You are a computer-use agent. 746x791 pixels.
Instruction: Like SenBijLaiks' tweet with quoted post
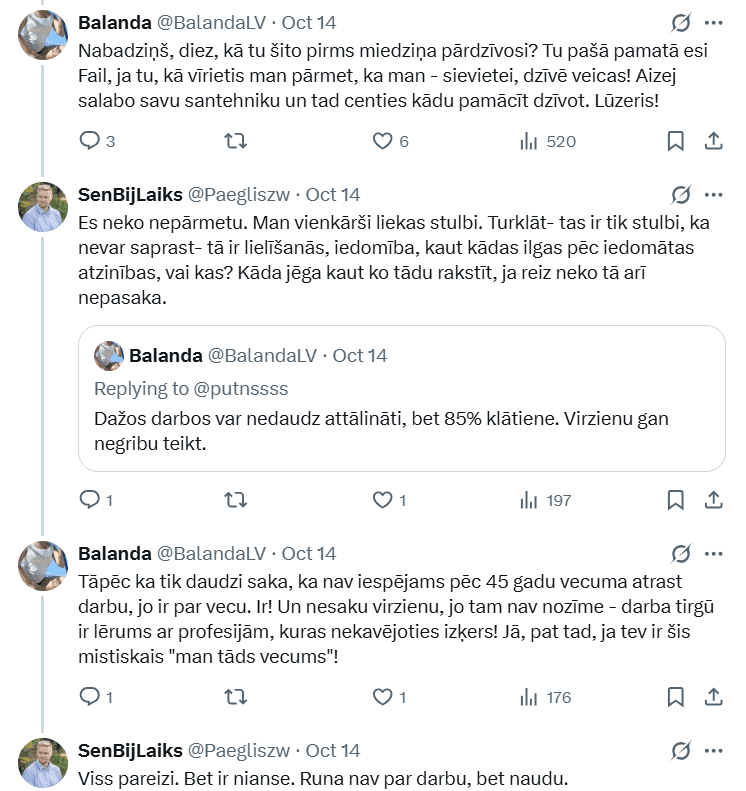[382, 499]
